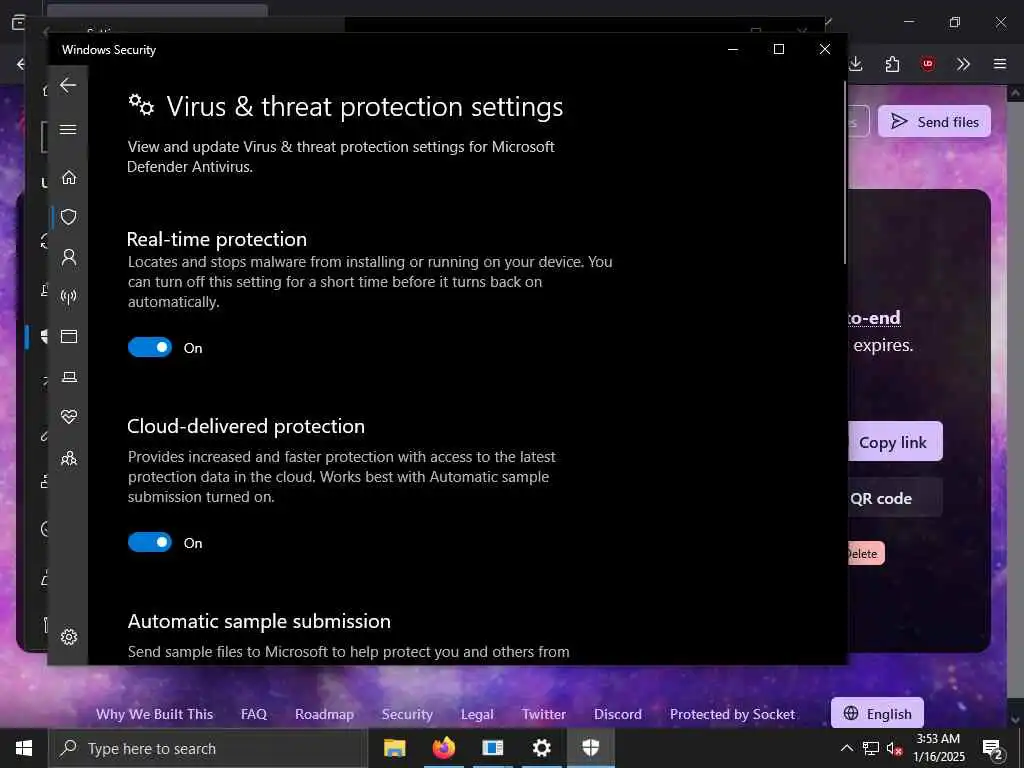Select Virus & threat protection shield icon
The height and width of the screenshot is (768, 1024).
pyautogui.click(x=69, y=217)
